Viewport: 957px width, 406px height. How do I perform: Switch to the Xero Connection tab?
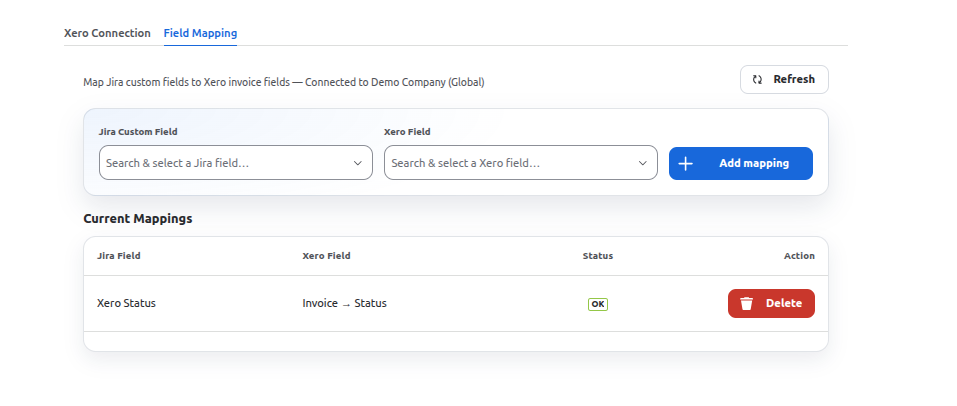click(107, 33)
